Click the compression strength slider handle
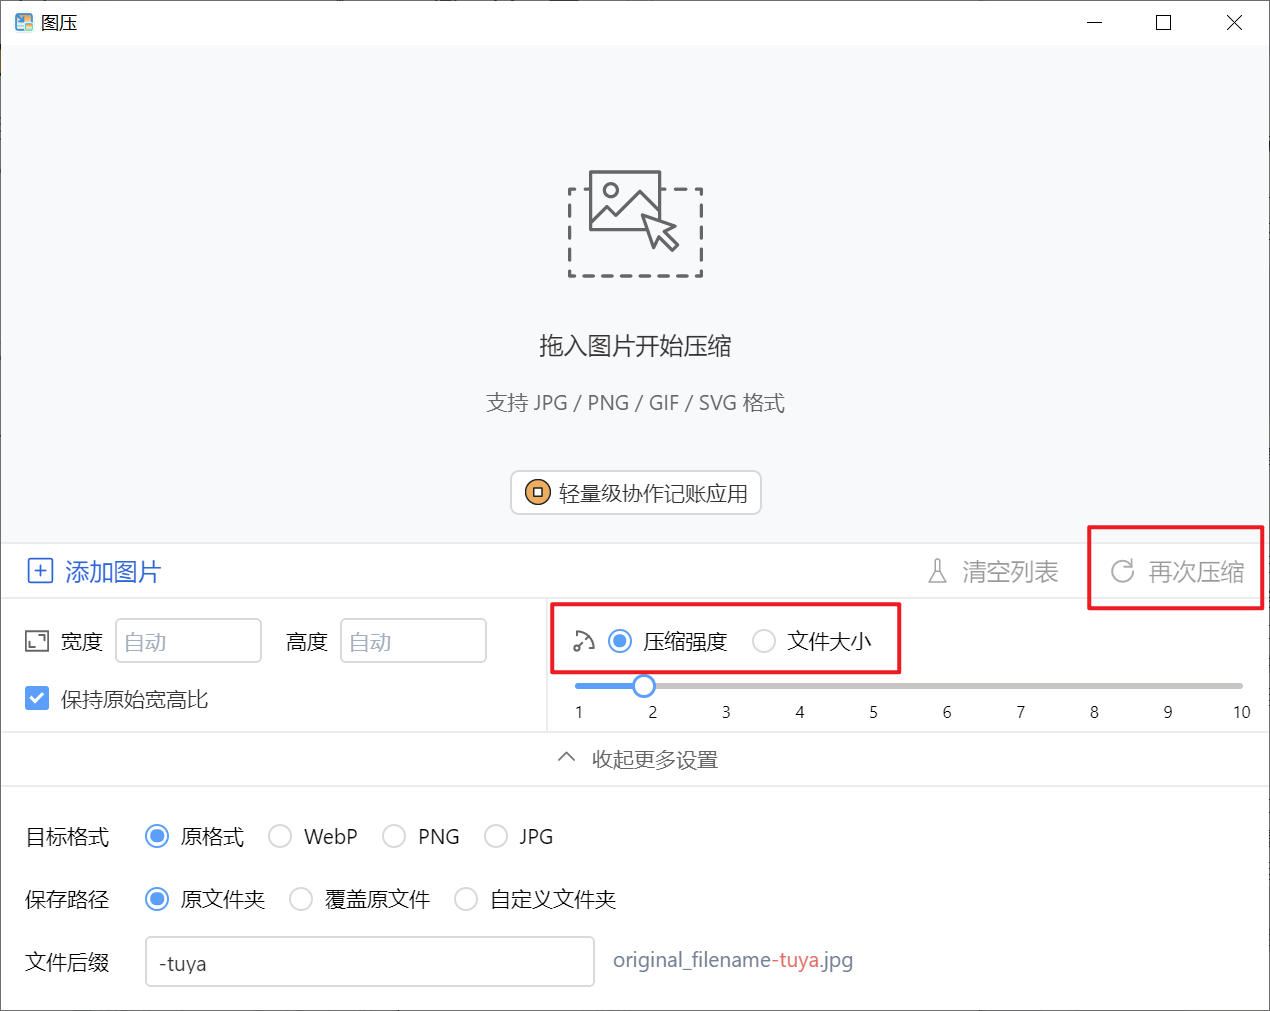Image resolution: width=1270 pixels, height=1011 pixels. click(644, 686)
